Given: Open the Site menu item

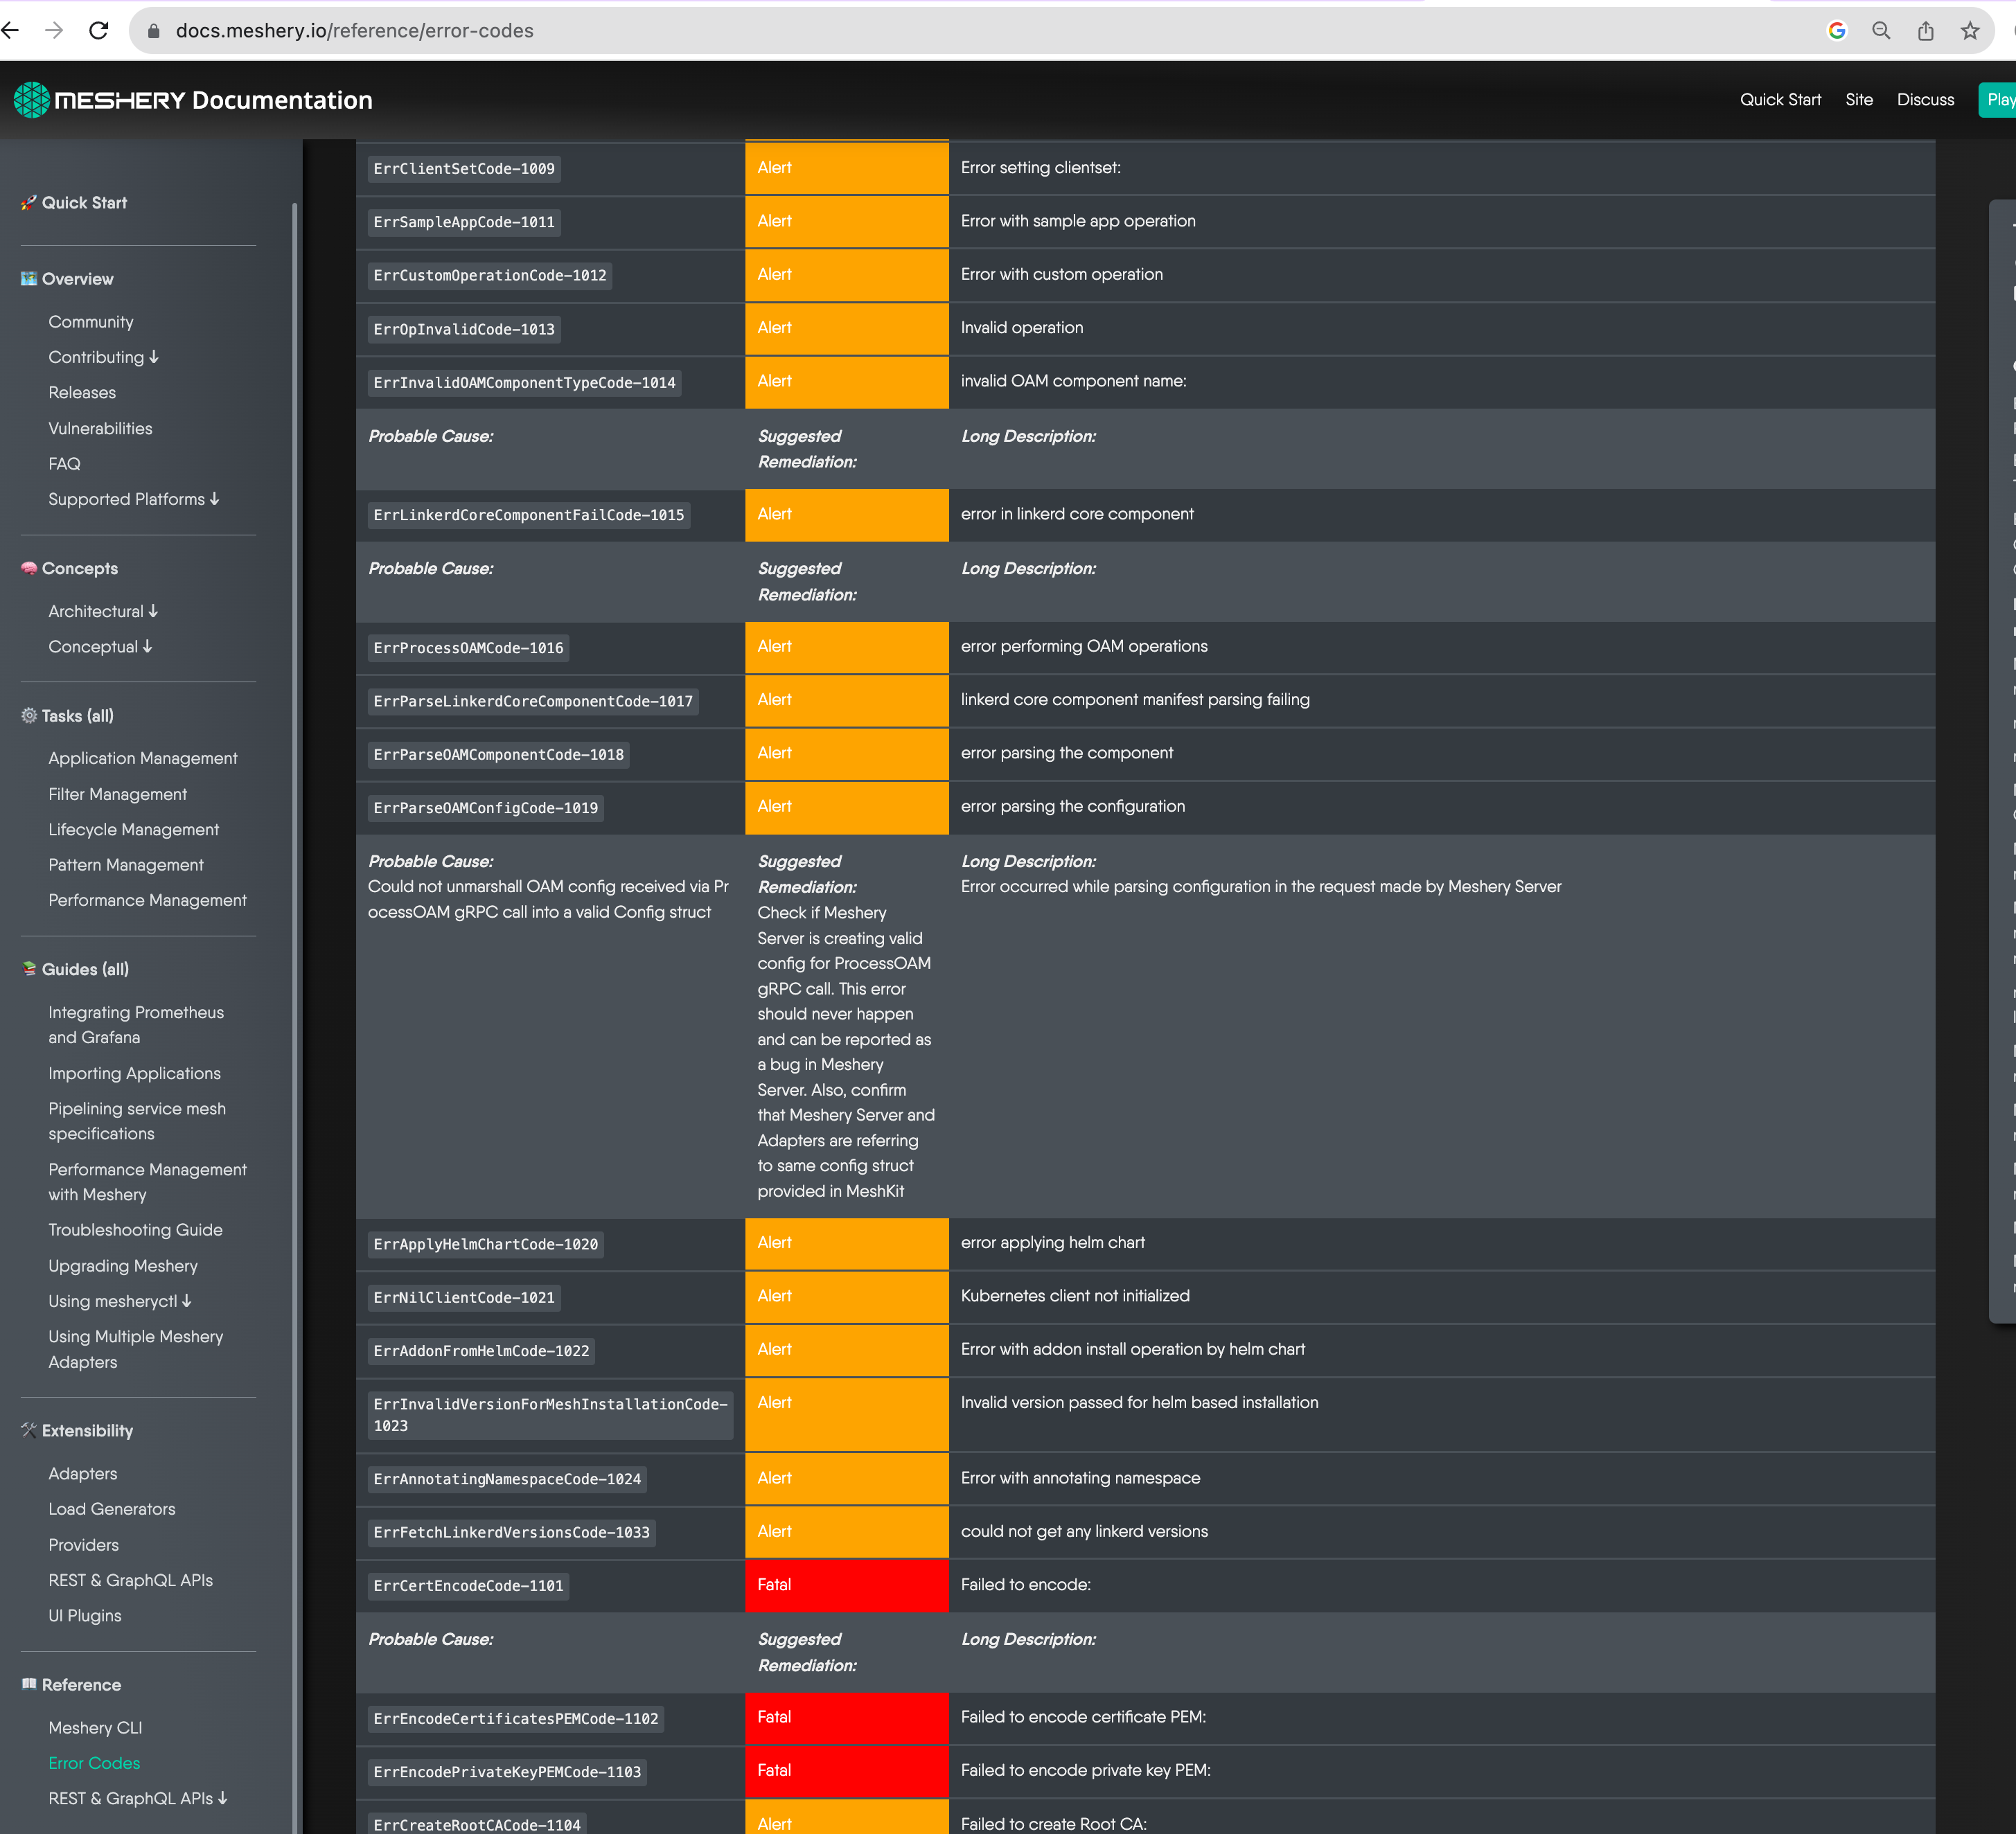Looking at the screenshot, I should click(1859, 99).
